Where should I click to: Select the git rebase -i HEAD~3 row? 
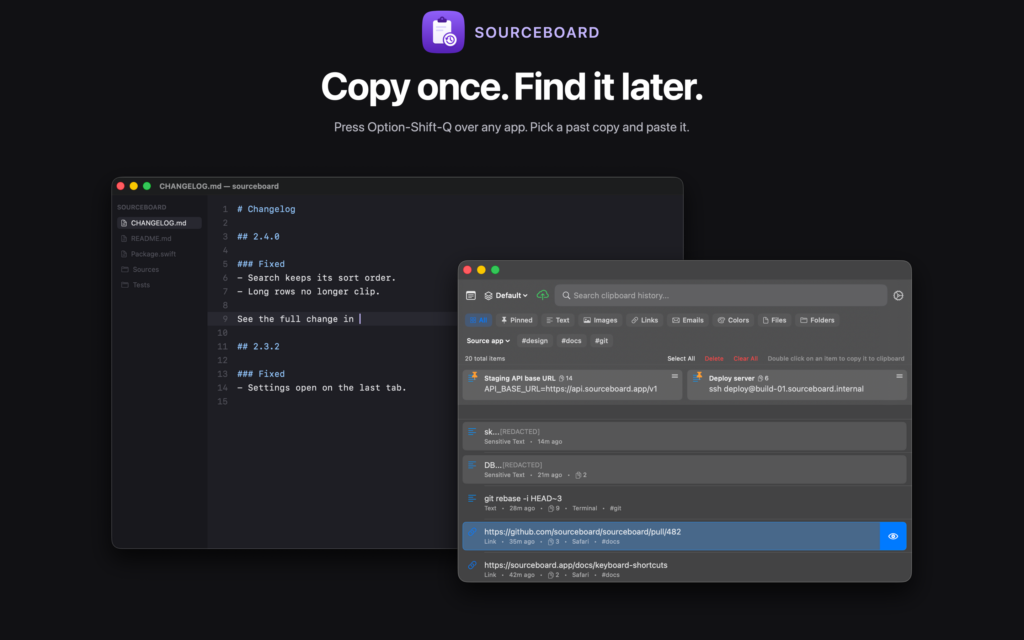tap(684, 502)
